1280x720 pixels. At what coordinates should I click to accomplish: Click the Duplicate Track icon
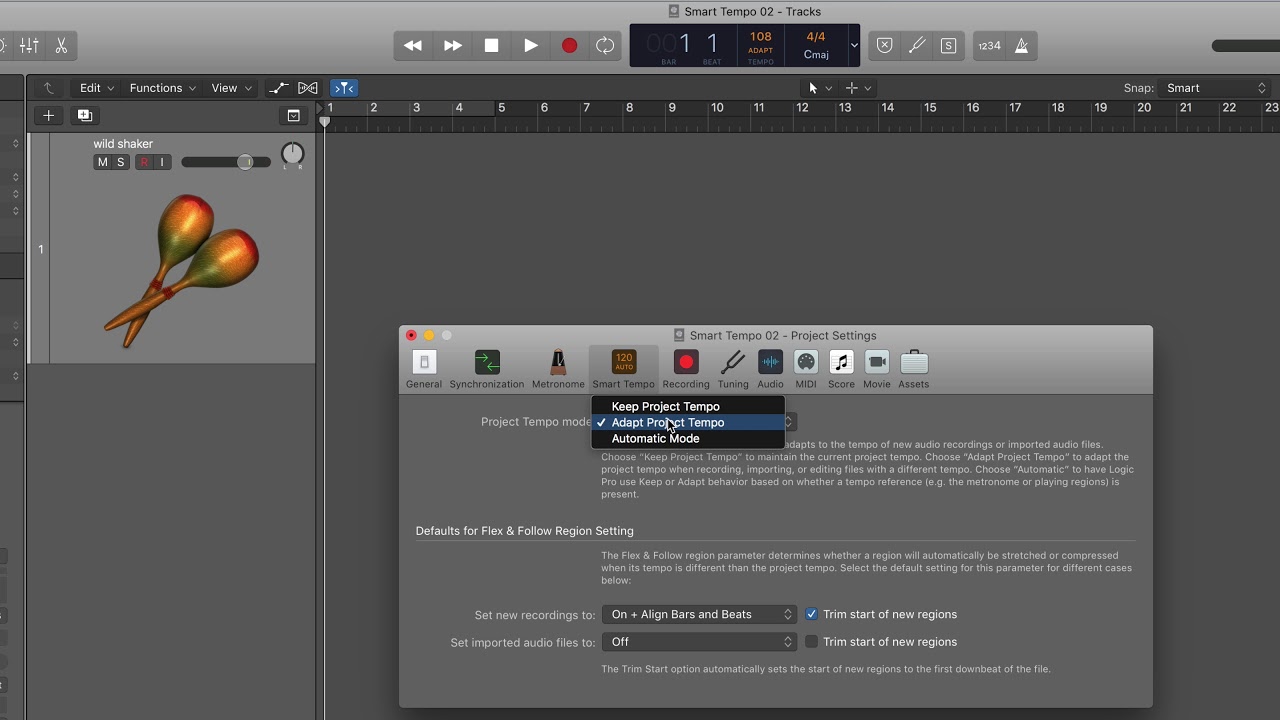pos(85,116)
